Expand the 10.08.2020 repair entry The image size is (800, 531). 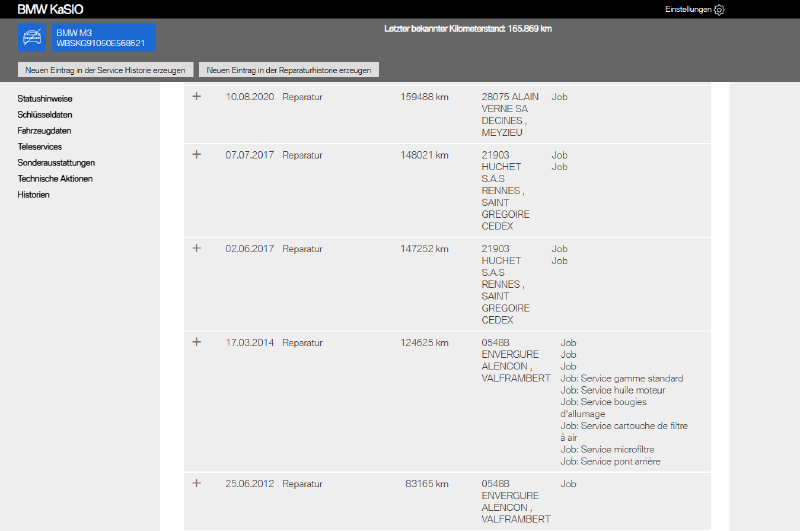[x=196, y=96]
